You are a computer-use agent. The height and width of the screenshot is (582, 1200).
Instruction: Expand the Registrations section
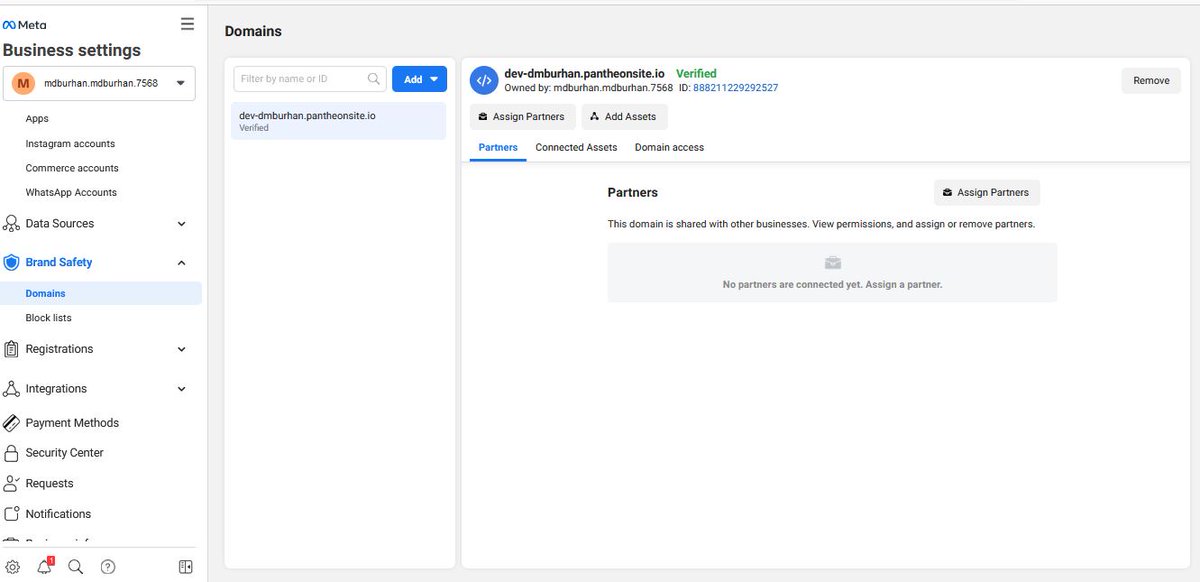tap(181, 349)
